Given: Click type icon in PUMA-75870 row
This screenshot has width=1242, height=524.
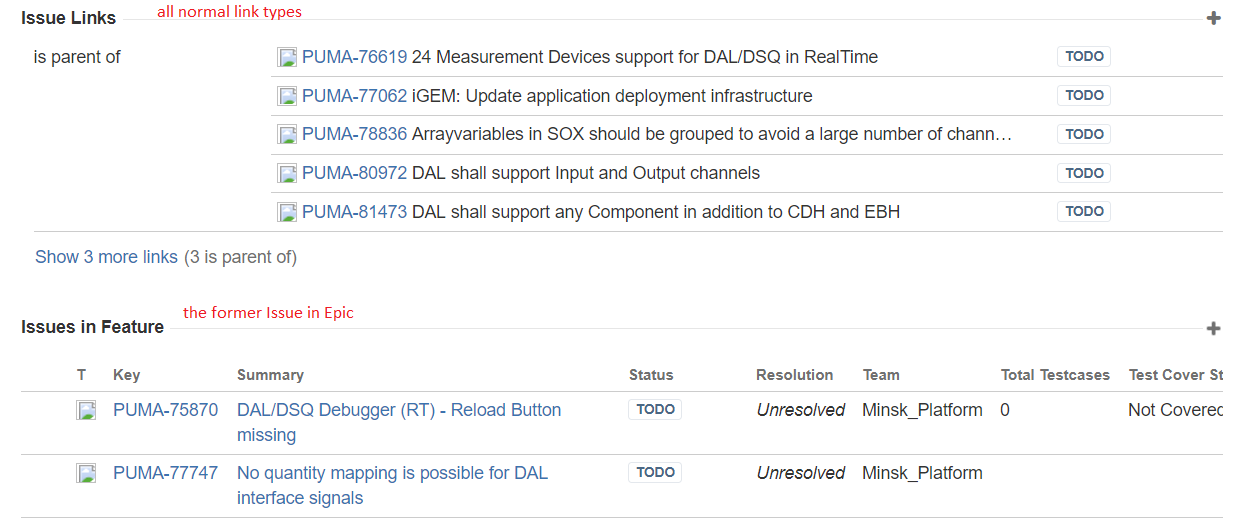Looking at the screenshot, I should [x=86, y=410].
